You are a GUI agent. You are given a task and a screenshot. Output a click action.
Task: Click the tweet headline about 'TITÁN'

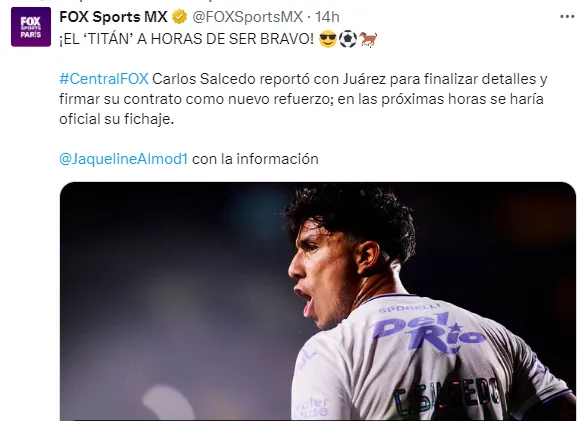pyautogui.click(x=186, y=39)
